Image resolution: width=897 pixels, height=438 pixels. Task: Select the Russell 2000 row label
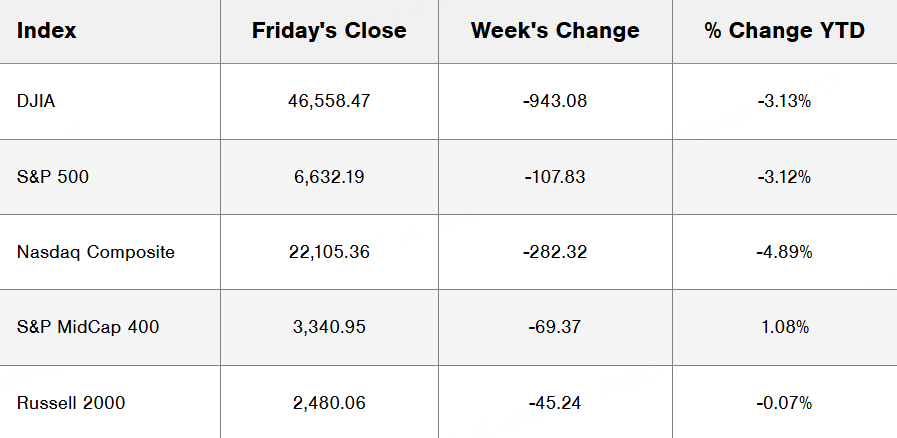[71, 403]
